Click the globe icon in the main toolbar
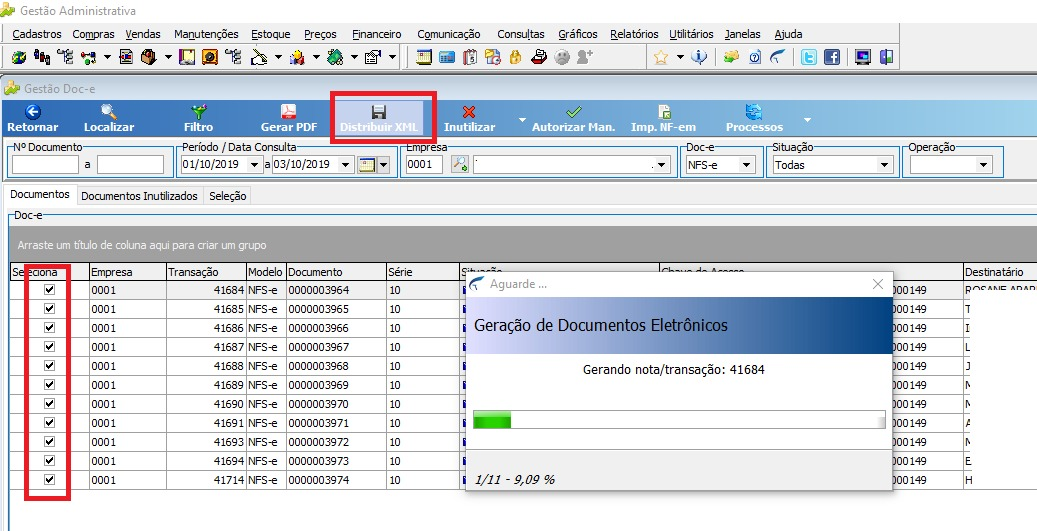The height and width of the screenshot is (531, 1037). pyautogui.click(x=20, y=58)
